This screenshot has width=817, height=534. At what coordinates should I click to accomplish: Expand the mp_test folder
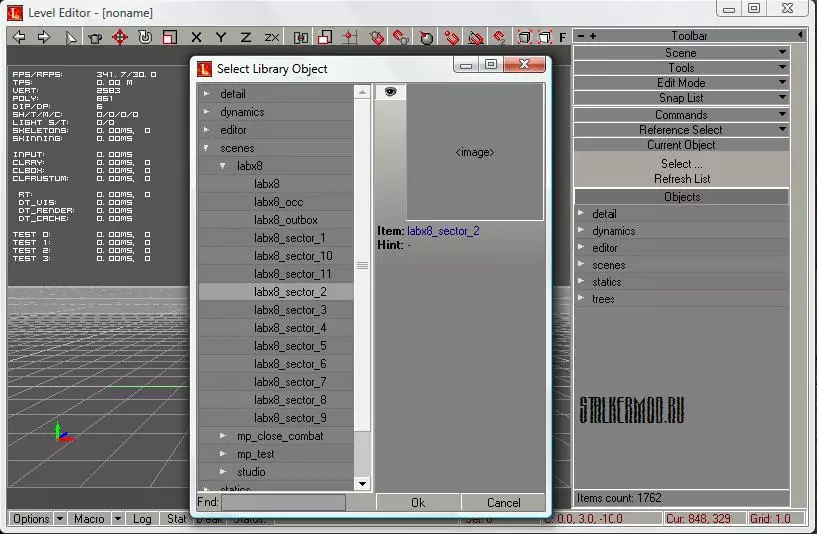click(x=223, y=454)
